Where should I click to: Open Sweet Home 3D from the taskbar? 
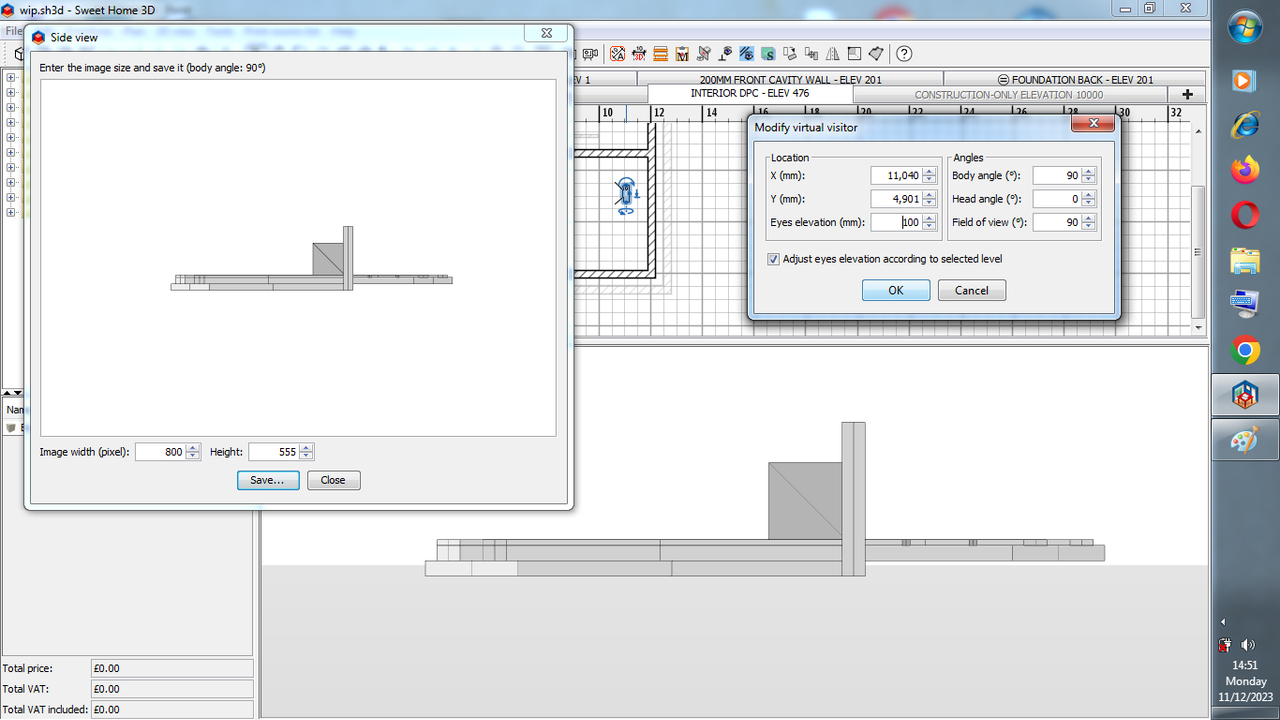(x=1243, y=394)
